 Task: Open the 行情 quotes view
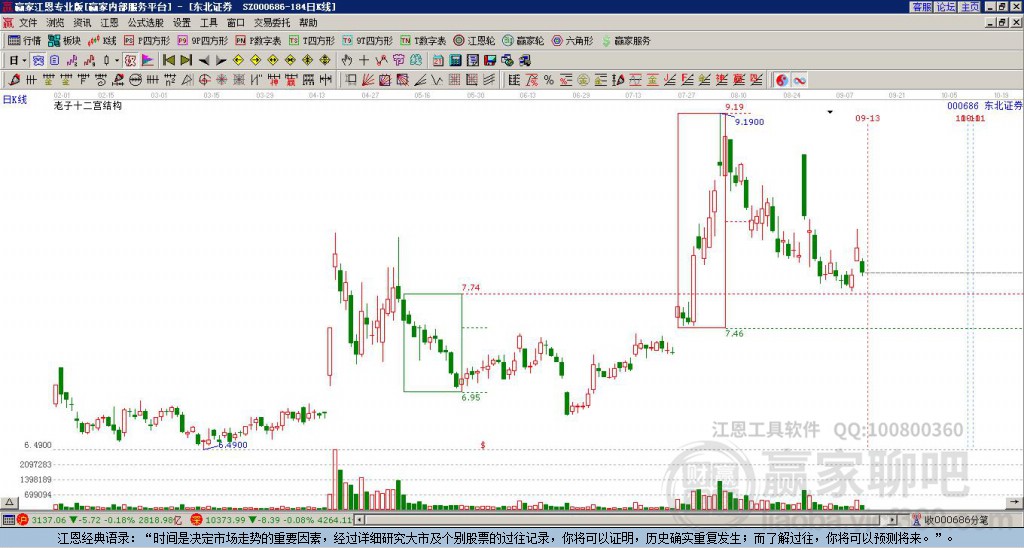point(24,40)
